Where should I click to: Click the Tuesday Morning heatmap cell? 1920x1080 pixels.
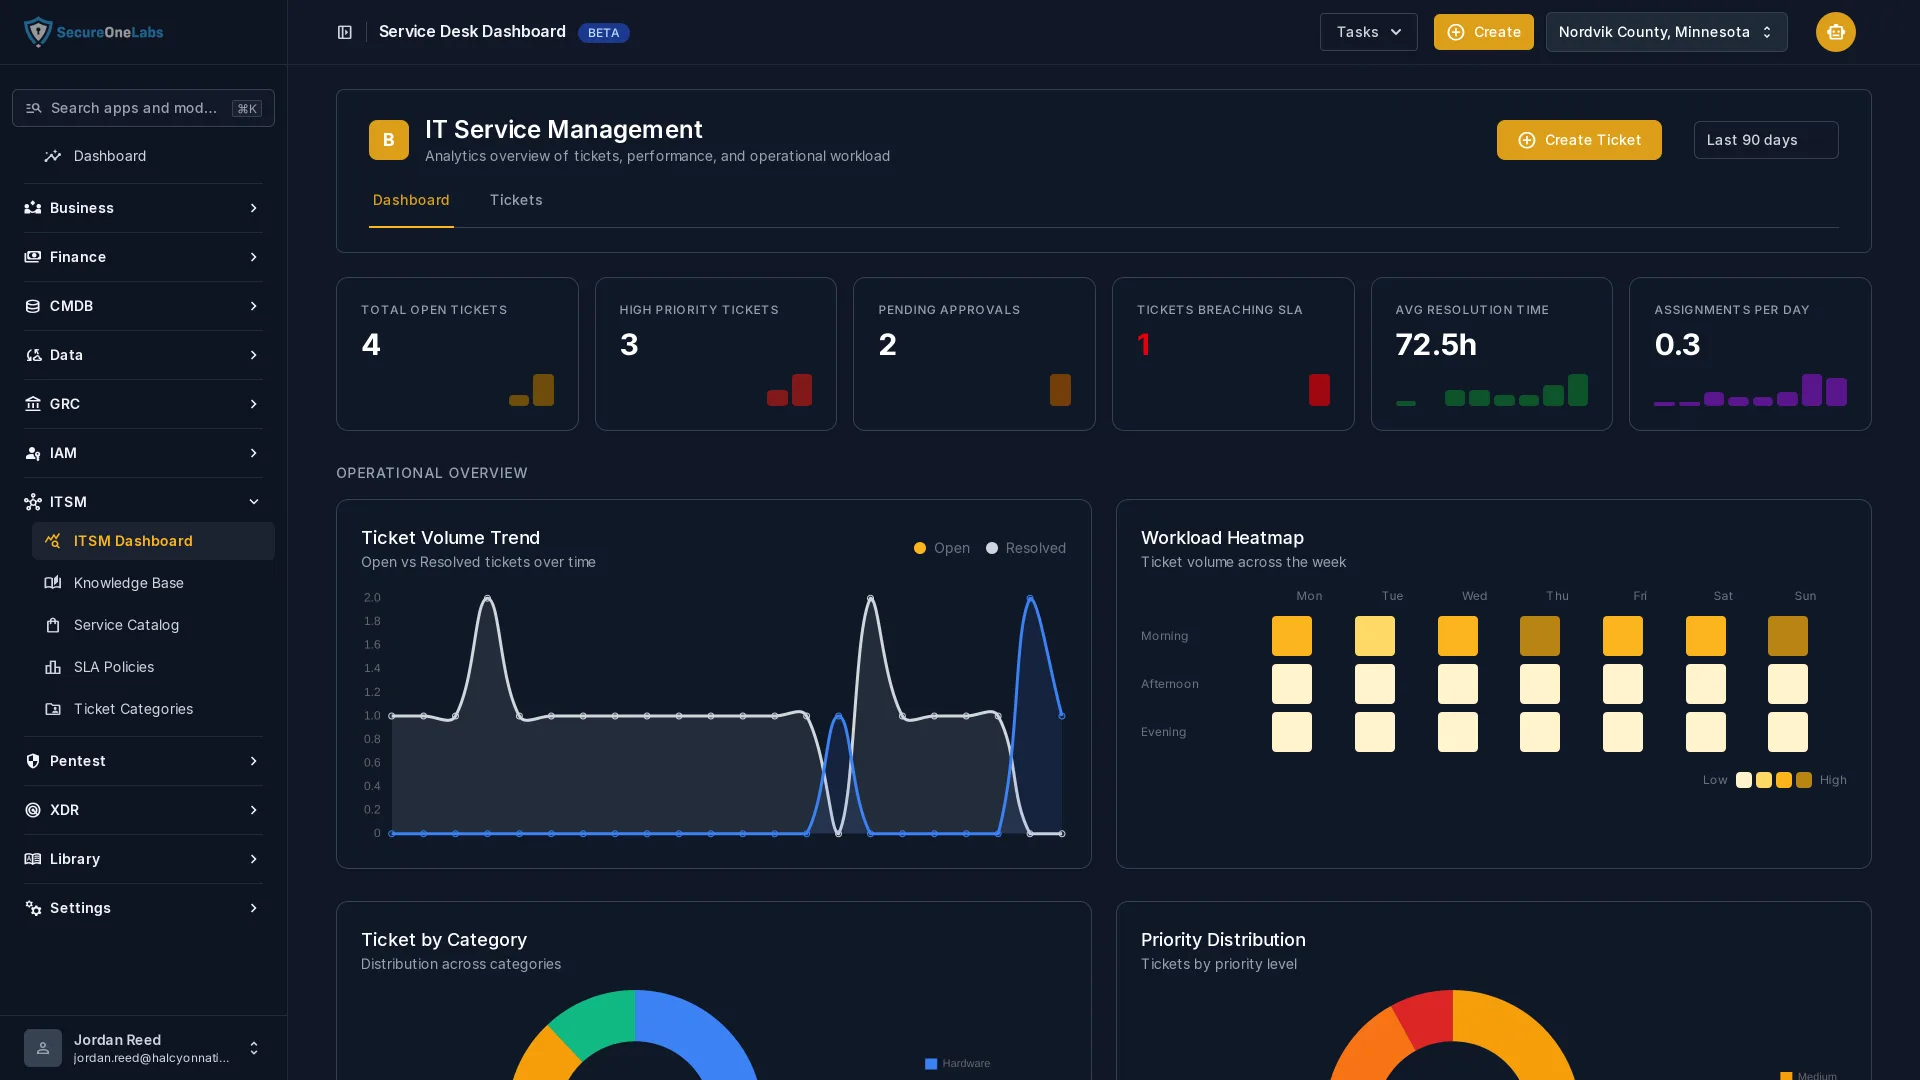[1374, 636]
